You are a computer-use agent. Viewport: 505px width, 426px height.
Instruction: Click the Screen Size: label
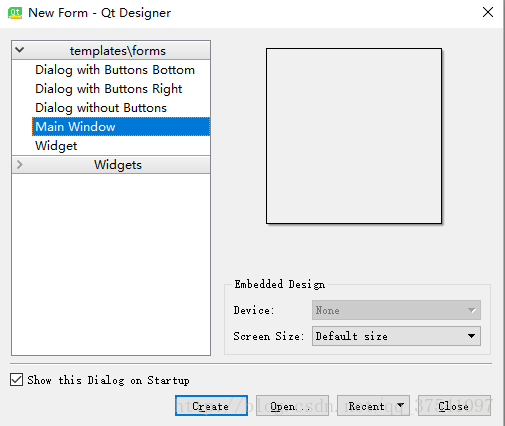coord(269,336)
